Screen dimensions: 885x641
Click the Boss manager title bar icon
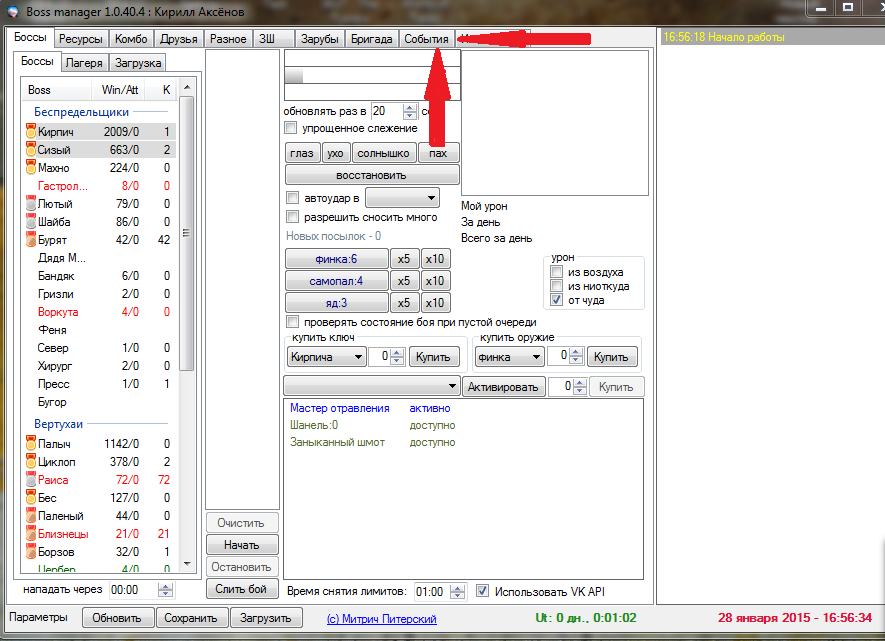[x=12, y=11]
